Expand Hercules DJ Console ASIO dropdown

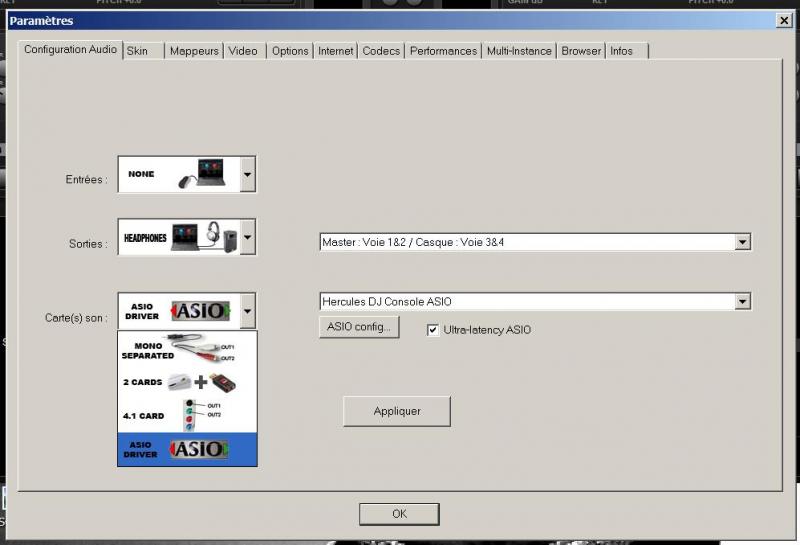742,301
